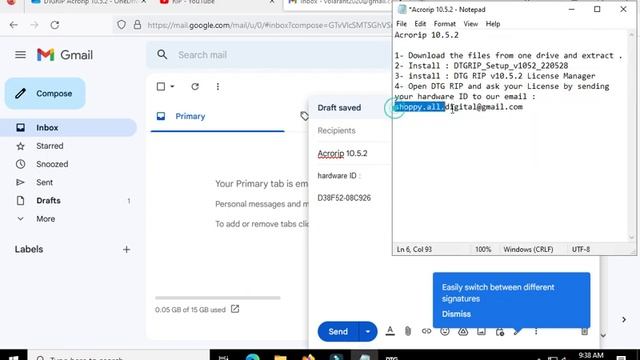This screenshot has height=360, width=640.
Task: Open storage details link icon
Action: pyautogui.click(x=235, y=309)
